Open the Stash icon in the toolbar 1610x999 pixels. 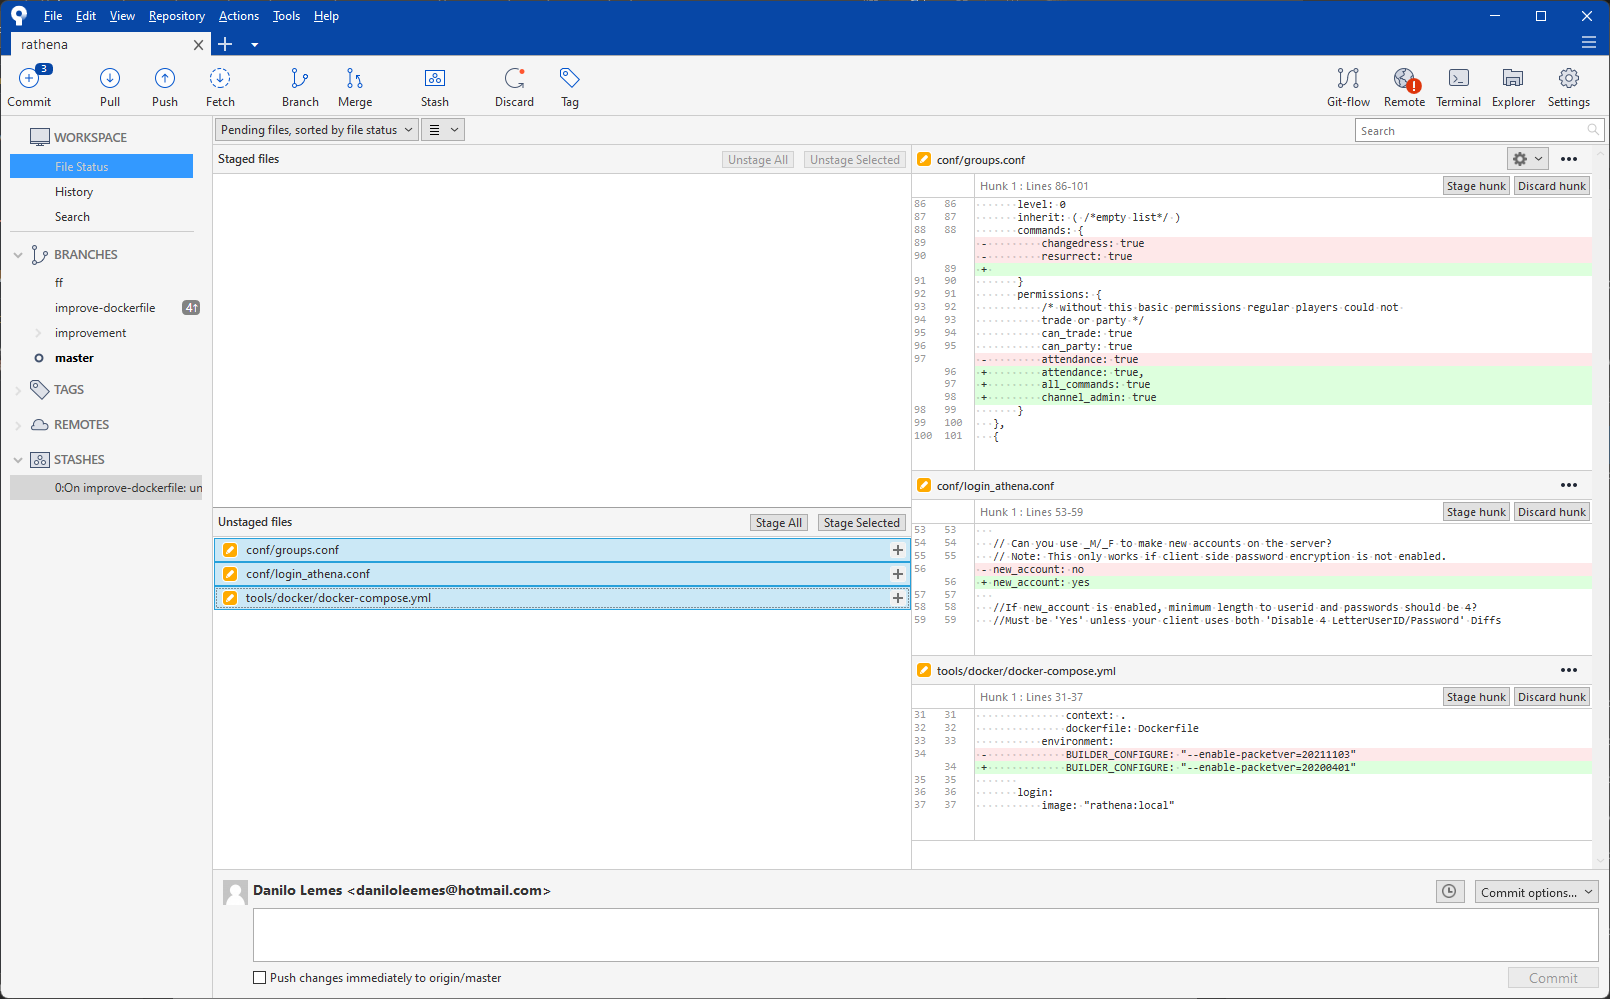point(434,86)
